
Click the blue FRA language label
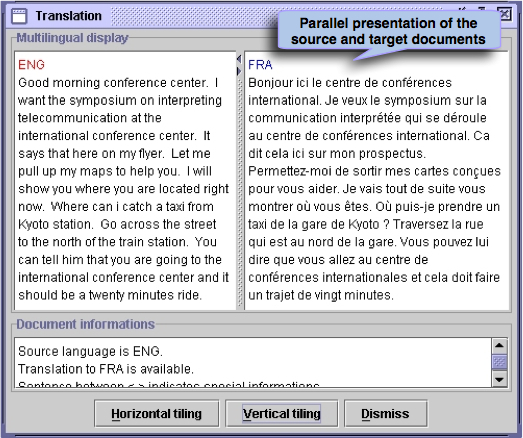[x=260, y=65]
